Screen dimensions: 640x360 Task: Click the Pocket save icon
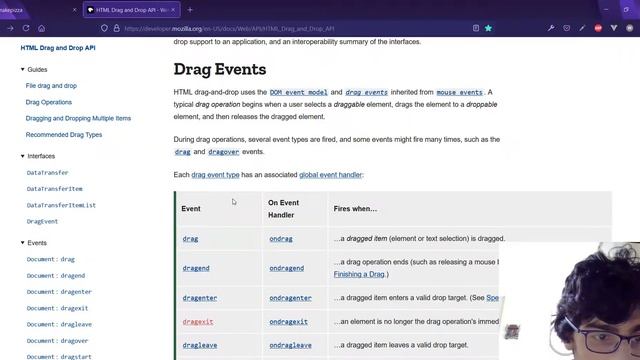(567, 28)
